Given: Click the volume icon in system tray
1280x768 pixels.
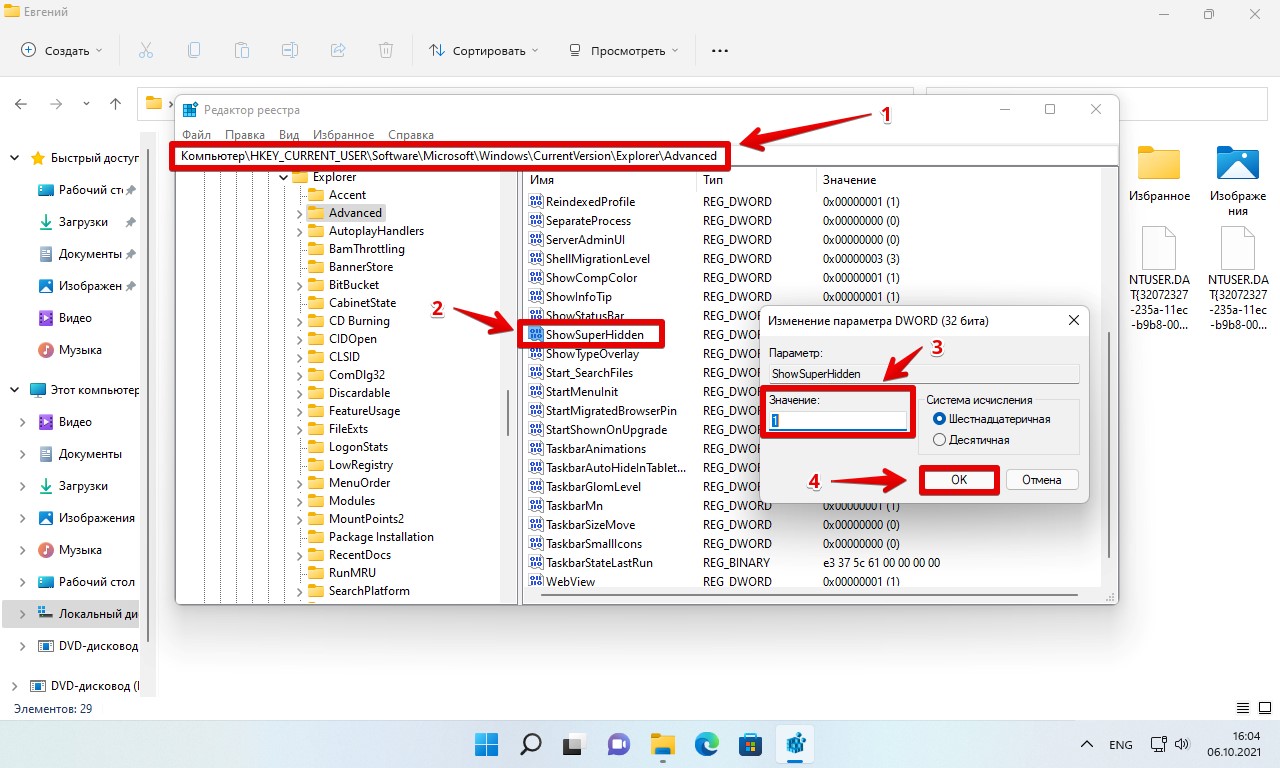Looking at the screenshot, I should [1182, 745].
